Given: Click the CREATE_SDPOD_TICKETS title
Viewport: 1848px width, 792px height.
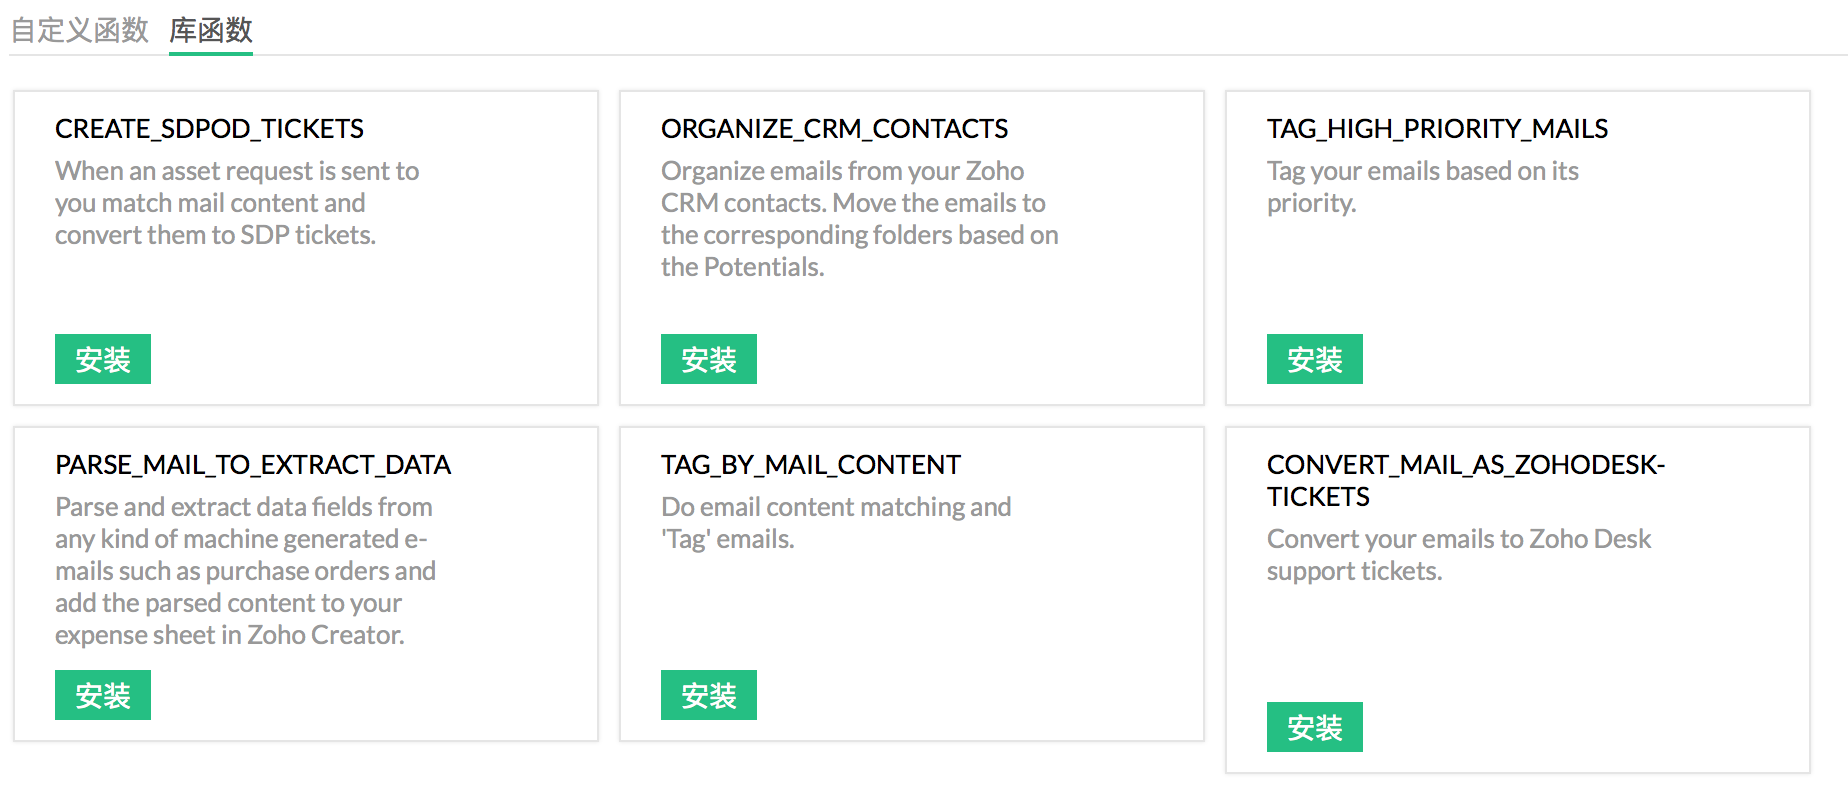Looking at the screenshot, I should point(209,129).
